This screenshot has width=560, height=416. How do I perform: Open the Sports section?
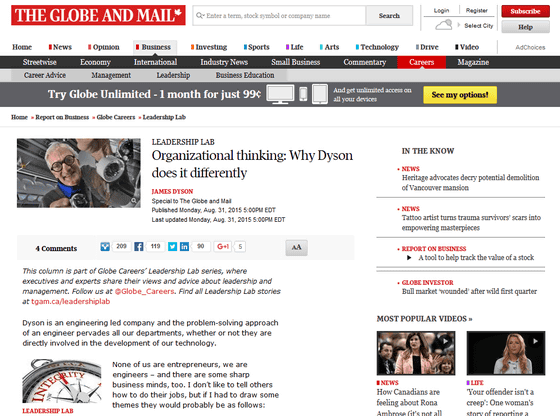256,47
